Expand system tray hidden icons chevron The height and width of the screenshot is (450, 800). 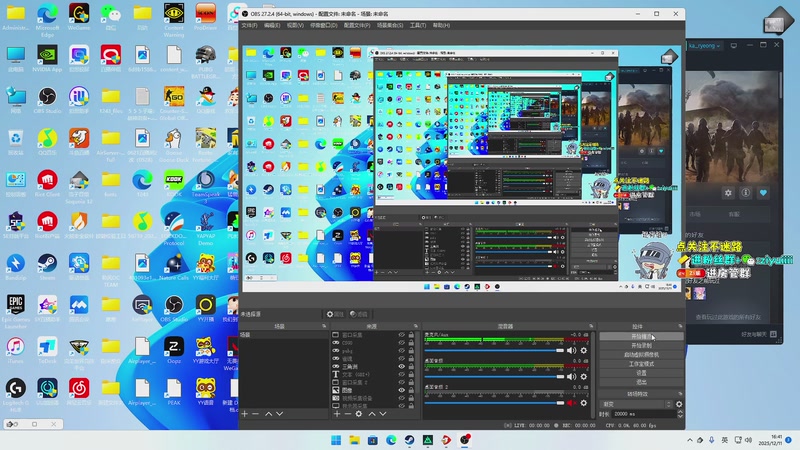click(690, 440)
